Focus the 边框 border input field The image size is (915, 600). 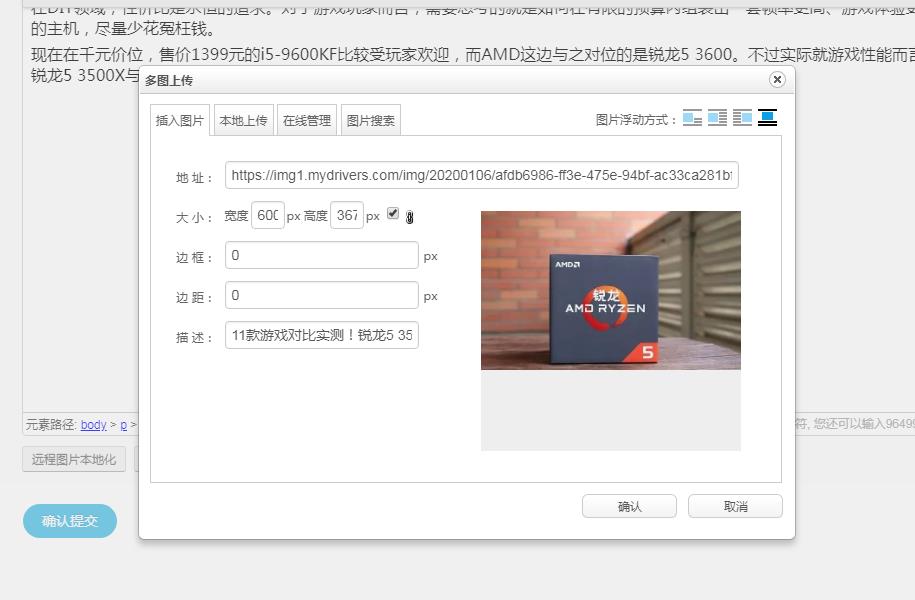[322, 255]
